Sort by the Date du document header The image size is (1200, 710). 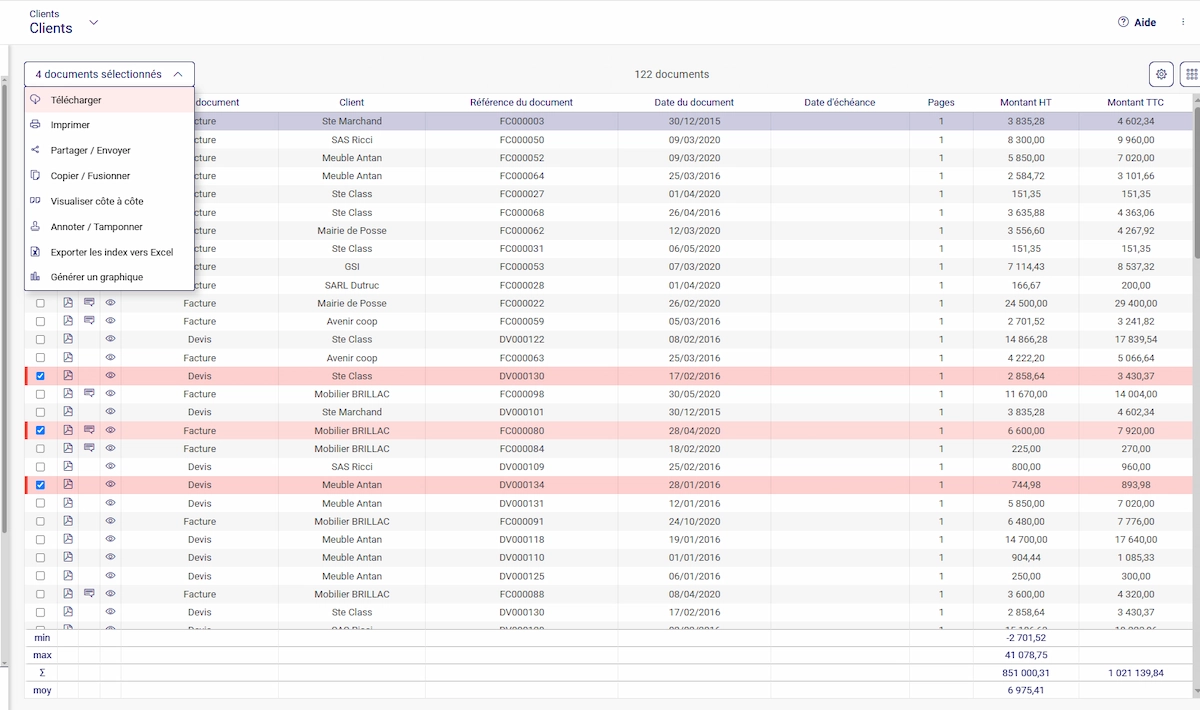[x=694, y=102]
